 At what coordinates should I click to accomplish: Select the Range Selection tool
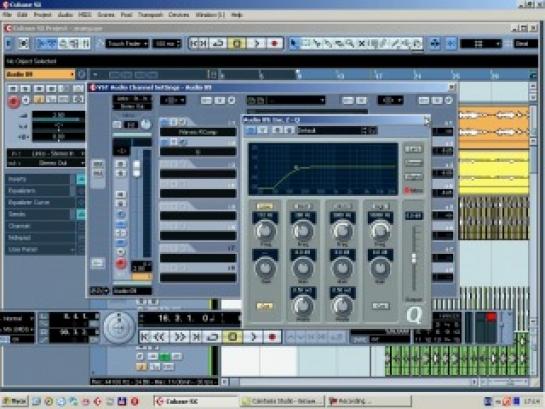pos(305,43)
